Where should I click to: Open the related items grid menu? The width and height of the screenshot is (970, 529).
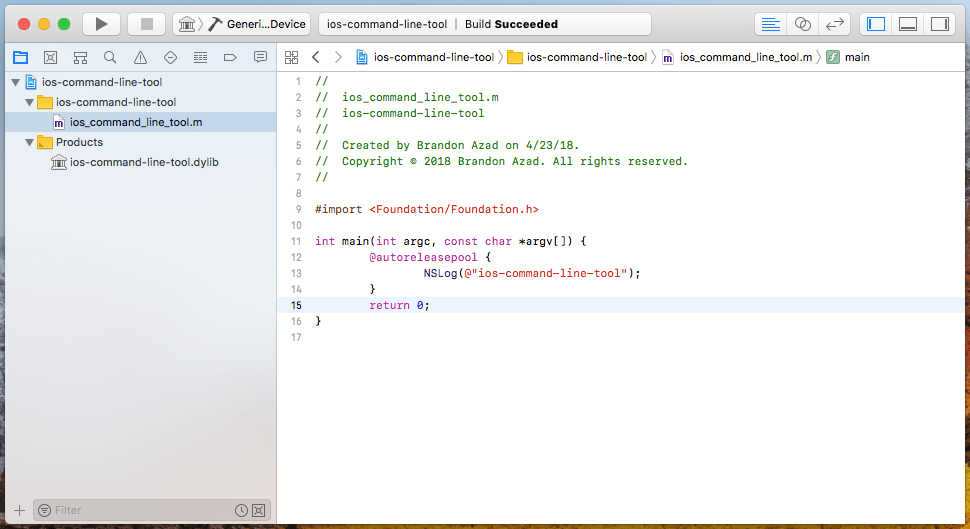291,58
